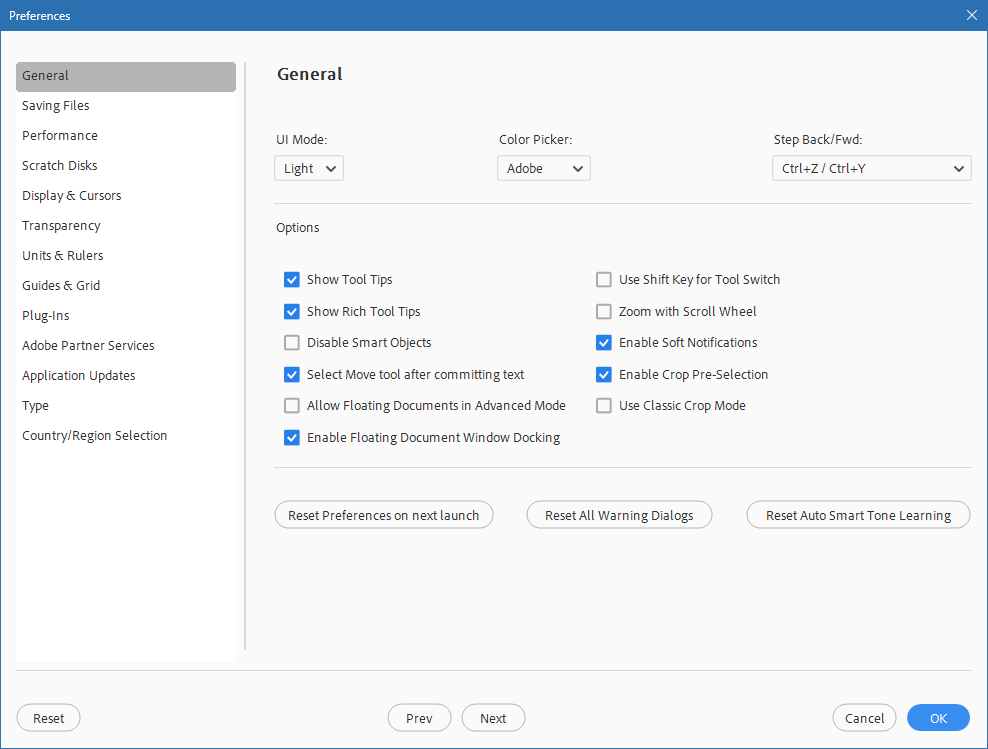Open Display & Cursors preferences
The height and width of the screenshot is (749, 988).
tap(126, 195)
